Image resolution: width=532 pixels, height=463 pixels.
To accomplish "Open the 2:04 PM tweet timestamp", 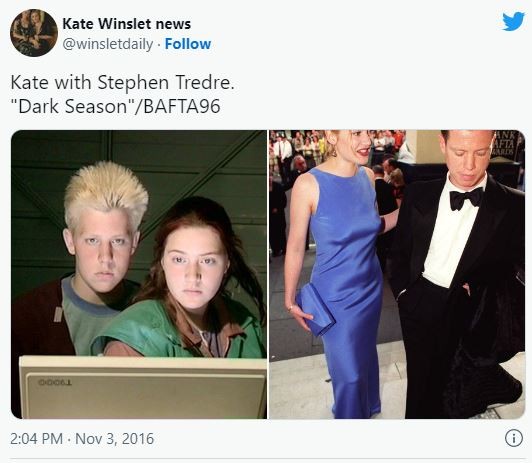I will tap(36, 438).
